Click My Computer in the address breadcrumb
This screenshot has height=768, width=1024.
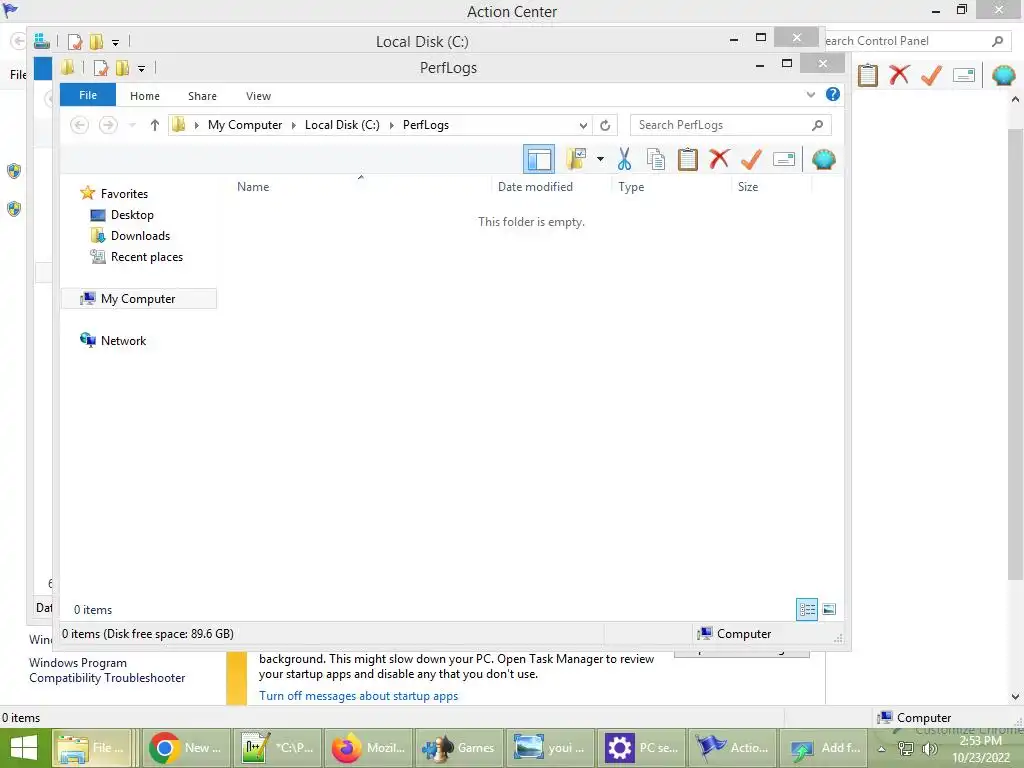pos(245,125)
